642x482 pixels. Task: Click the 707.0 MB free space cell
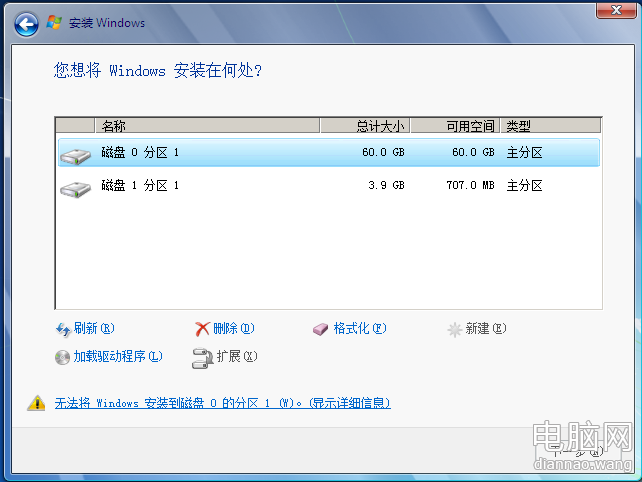click(470, 186)
